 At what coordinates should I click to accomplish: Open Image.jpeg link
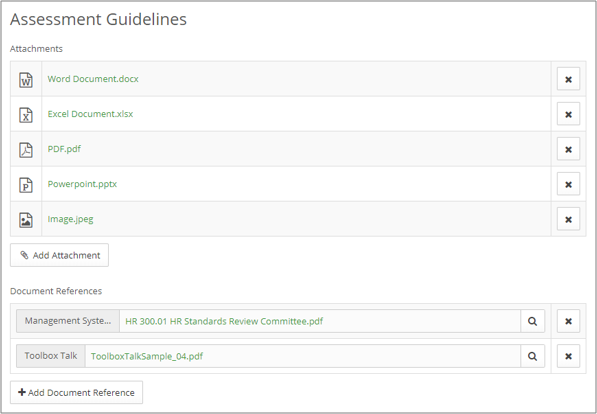70,219
